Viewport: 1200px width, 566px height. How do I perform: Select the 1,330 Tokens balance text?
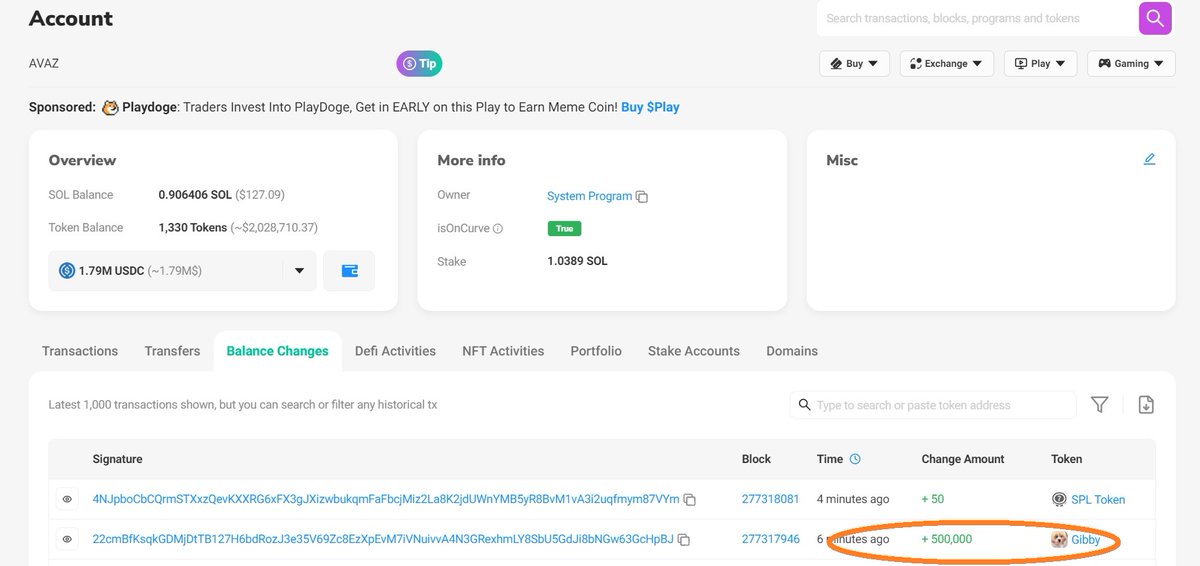click(193, 227)
